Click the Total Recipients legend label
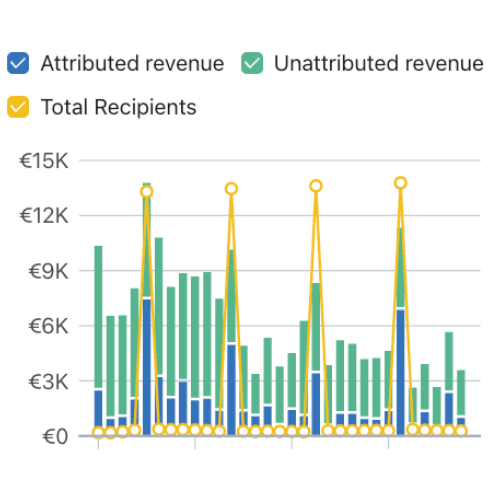Screen dimensions: 500x500 119,107
